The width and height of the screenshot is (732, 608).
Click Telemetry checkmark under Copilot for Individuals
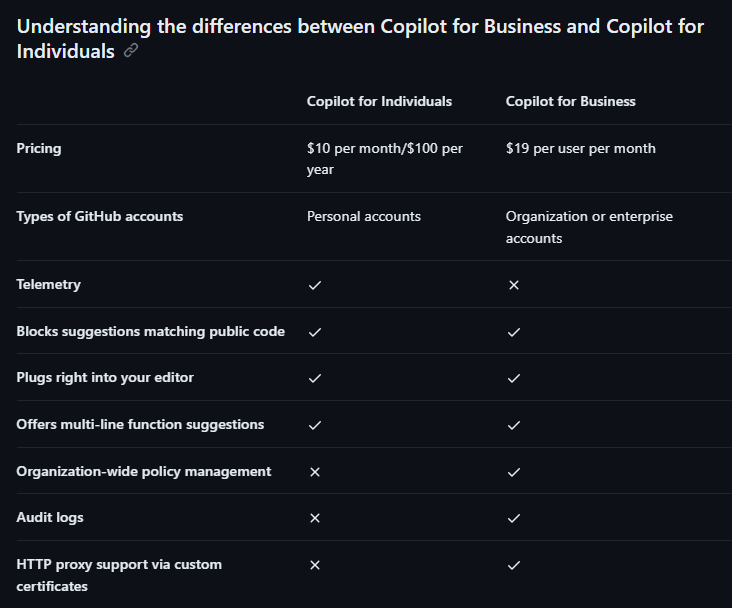pos(315,285)
